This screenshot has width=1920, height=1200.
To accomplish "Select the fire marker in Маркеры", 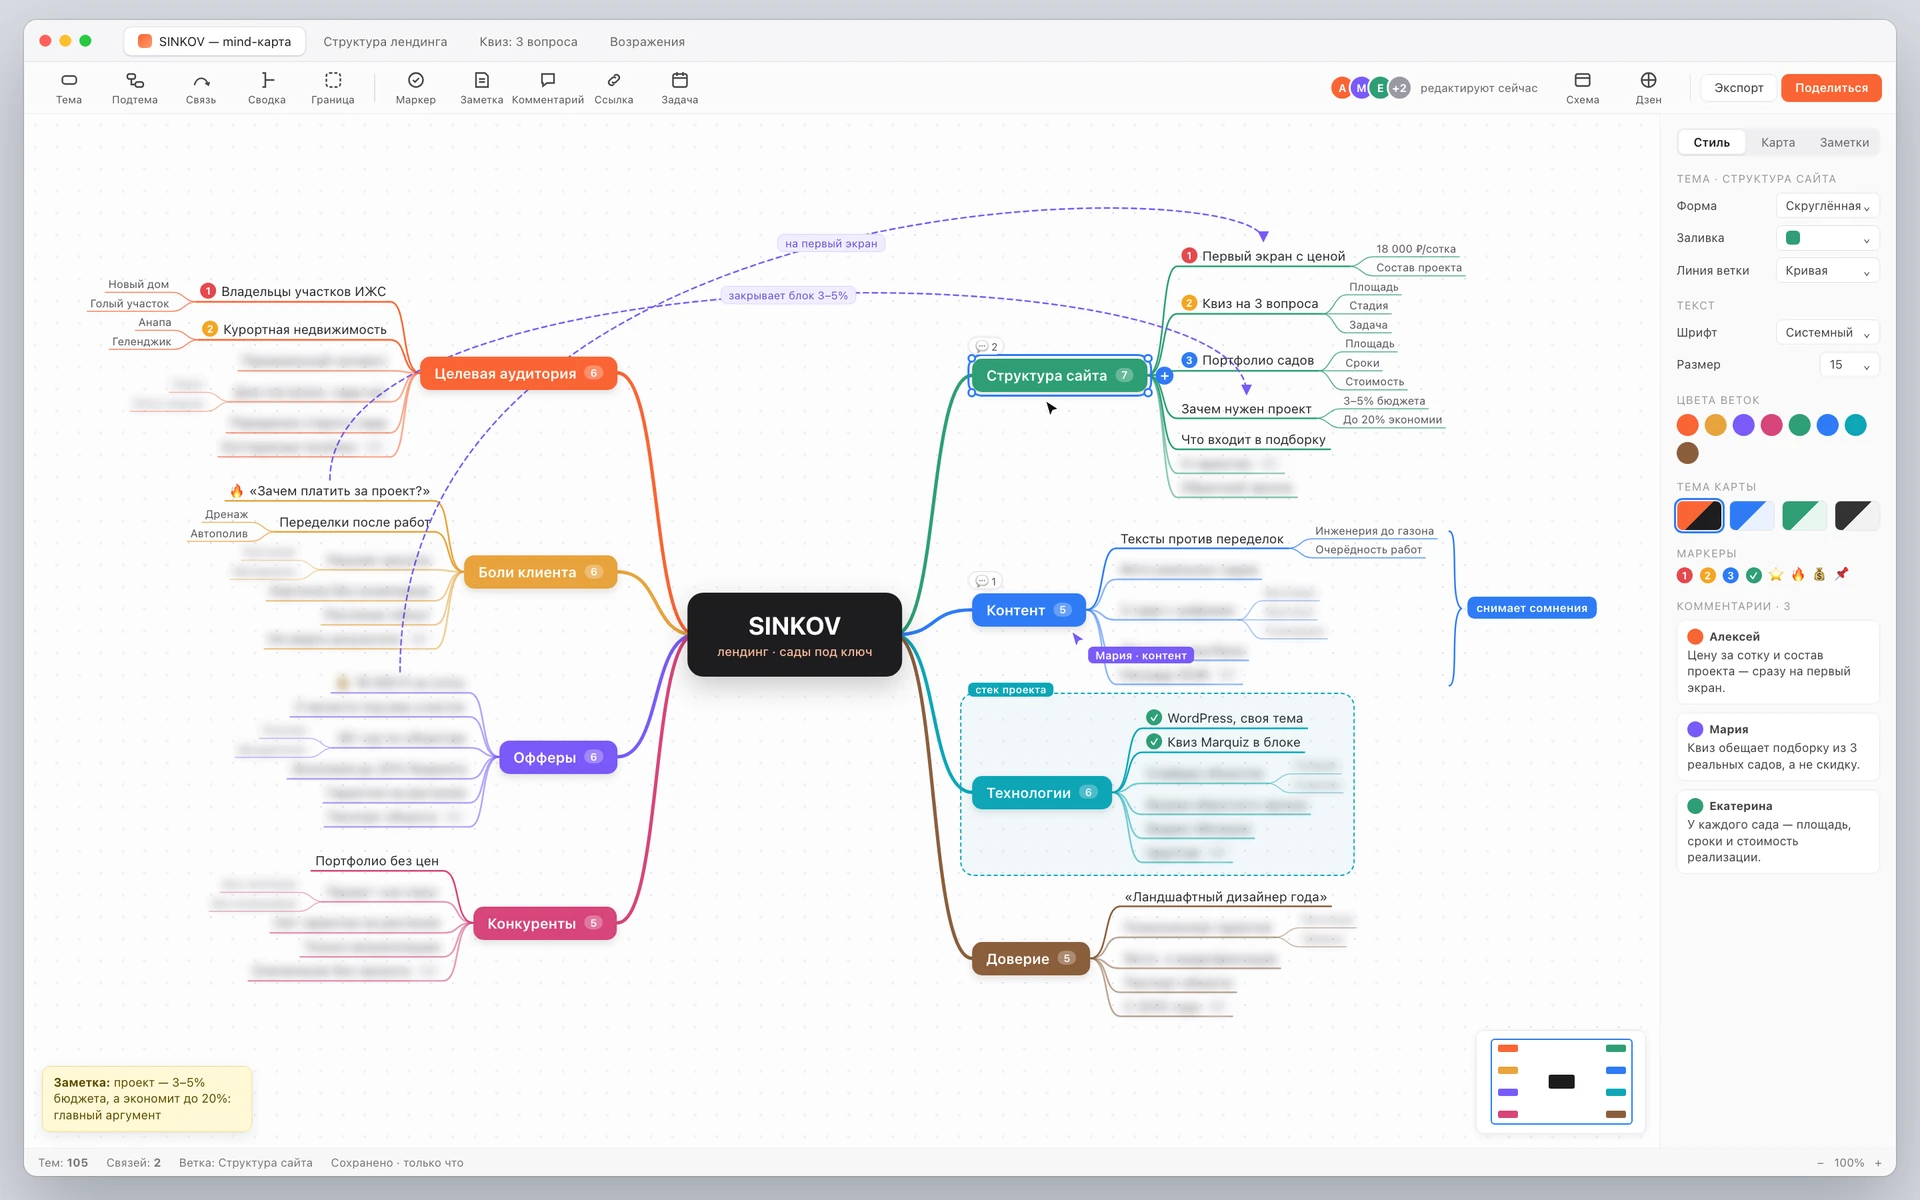I will [1798, 574].
